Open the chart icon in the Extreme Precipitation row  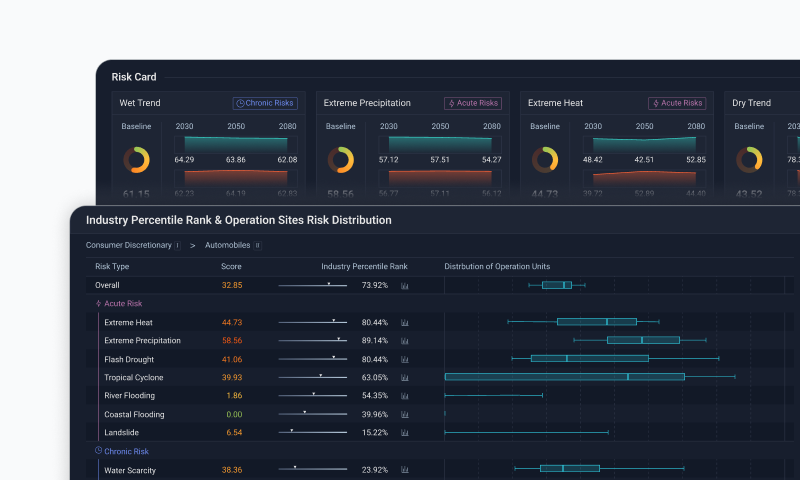(x=405, y=341)
